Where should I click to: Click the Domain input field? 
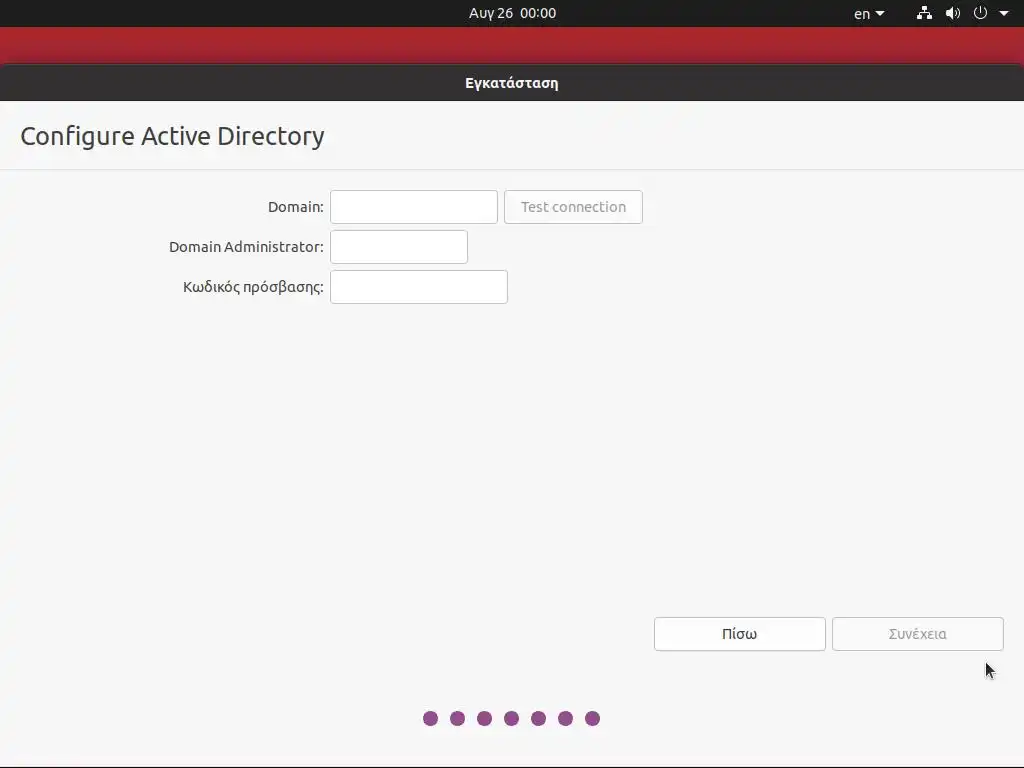[x=413, y=207]
